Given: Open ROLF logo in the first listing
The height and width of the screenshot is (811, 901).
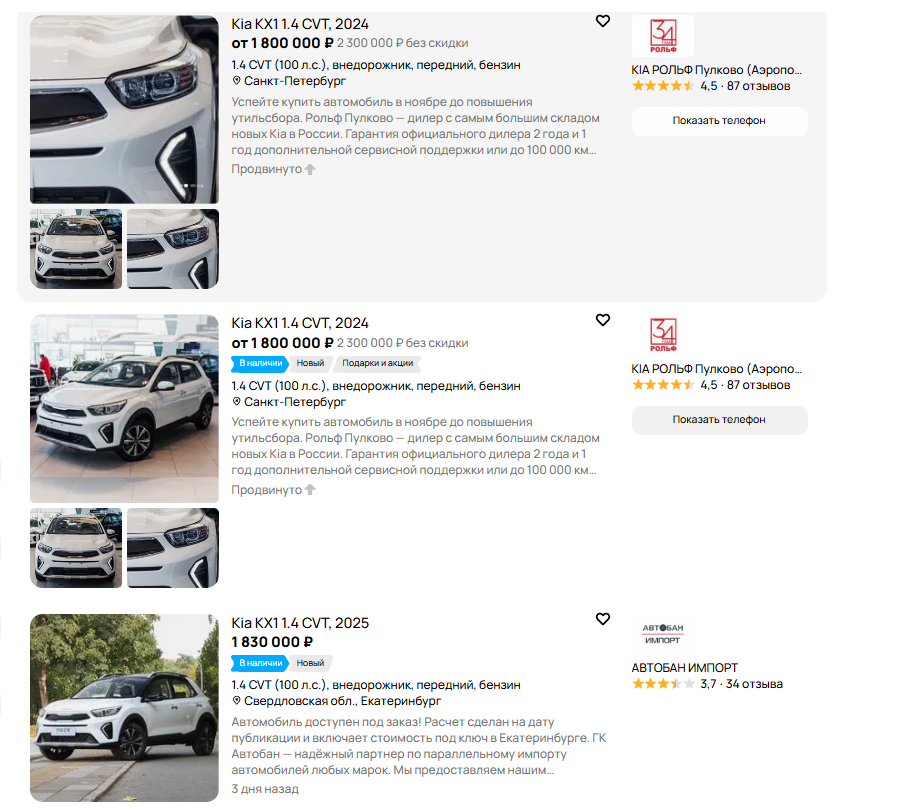Looking at the screenshot, I should point(663,36).
